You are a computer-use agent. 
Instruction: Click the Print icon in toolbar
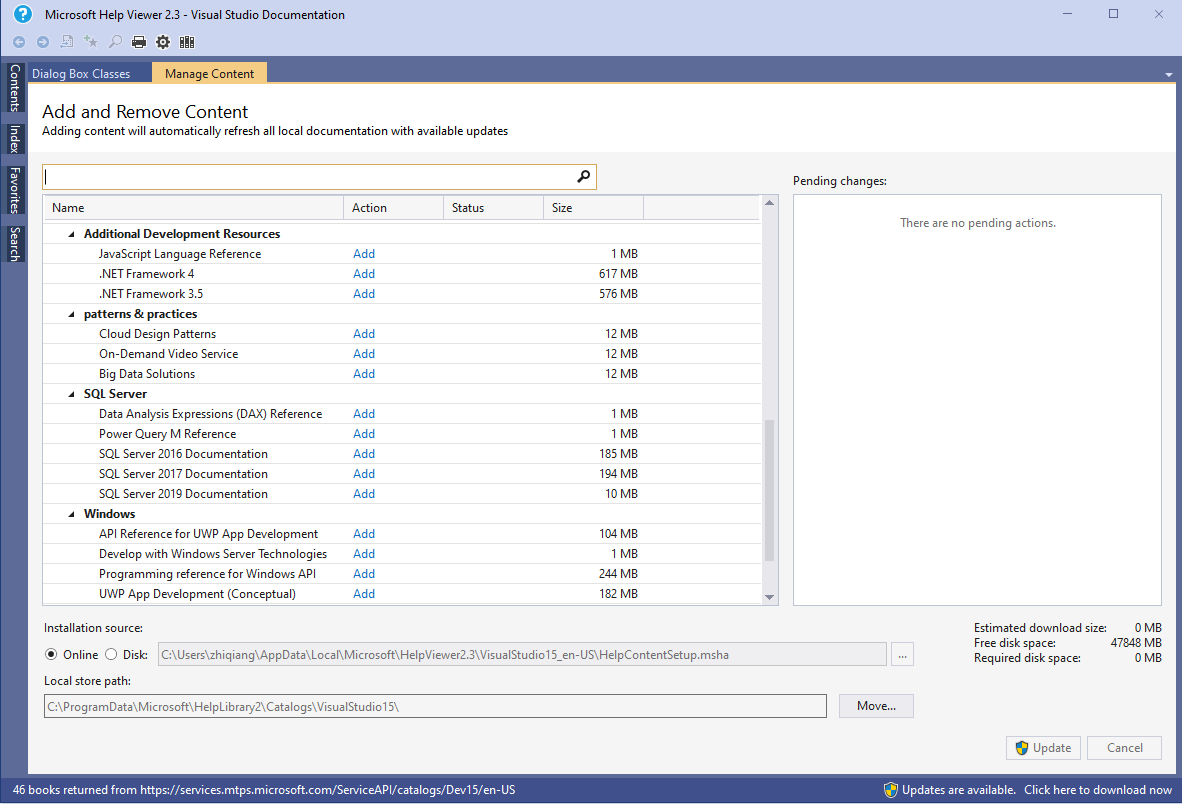[139, 42]
